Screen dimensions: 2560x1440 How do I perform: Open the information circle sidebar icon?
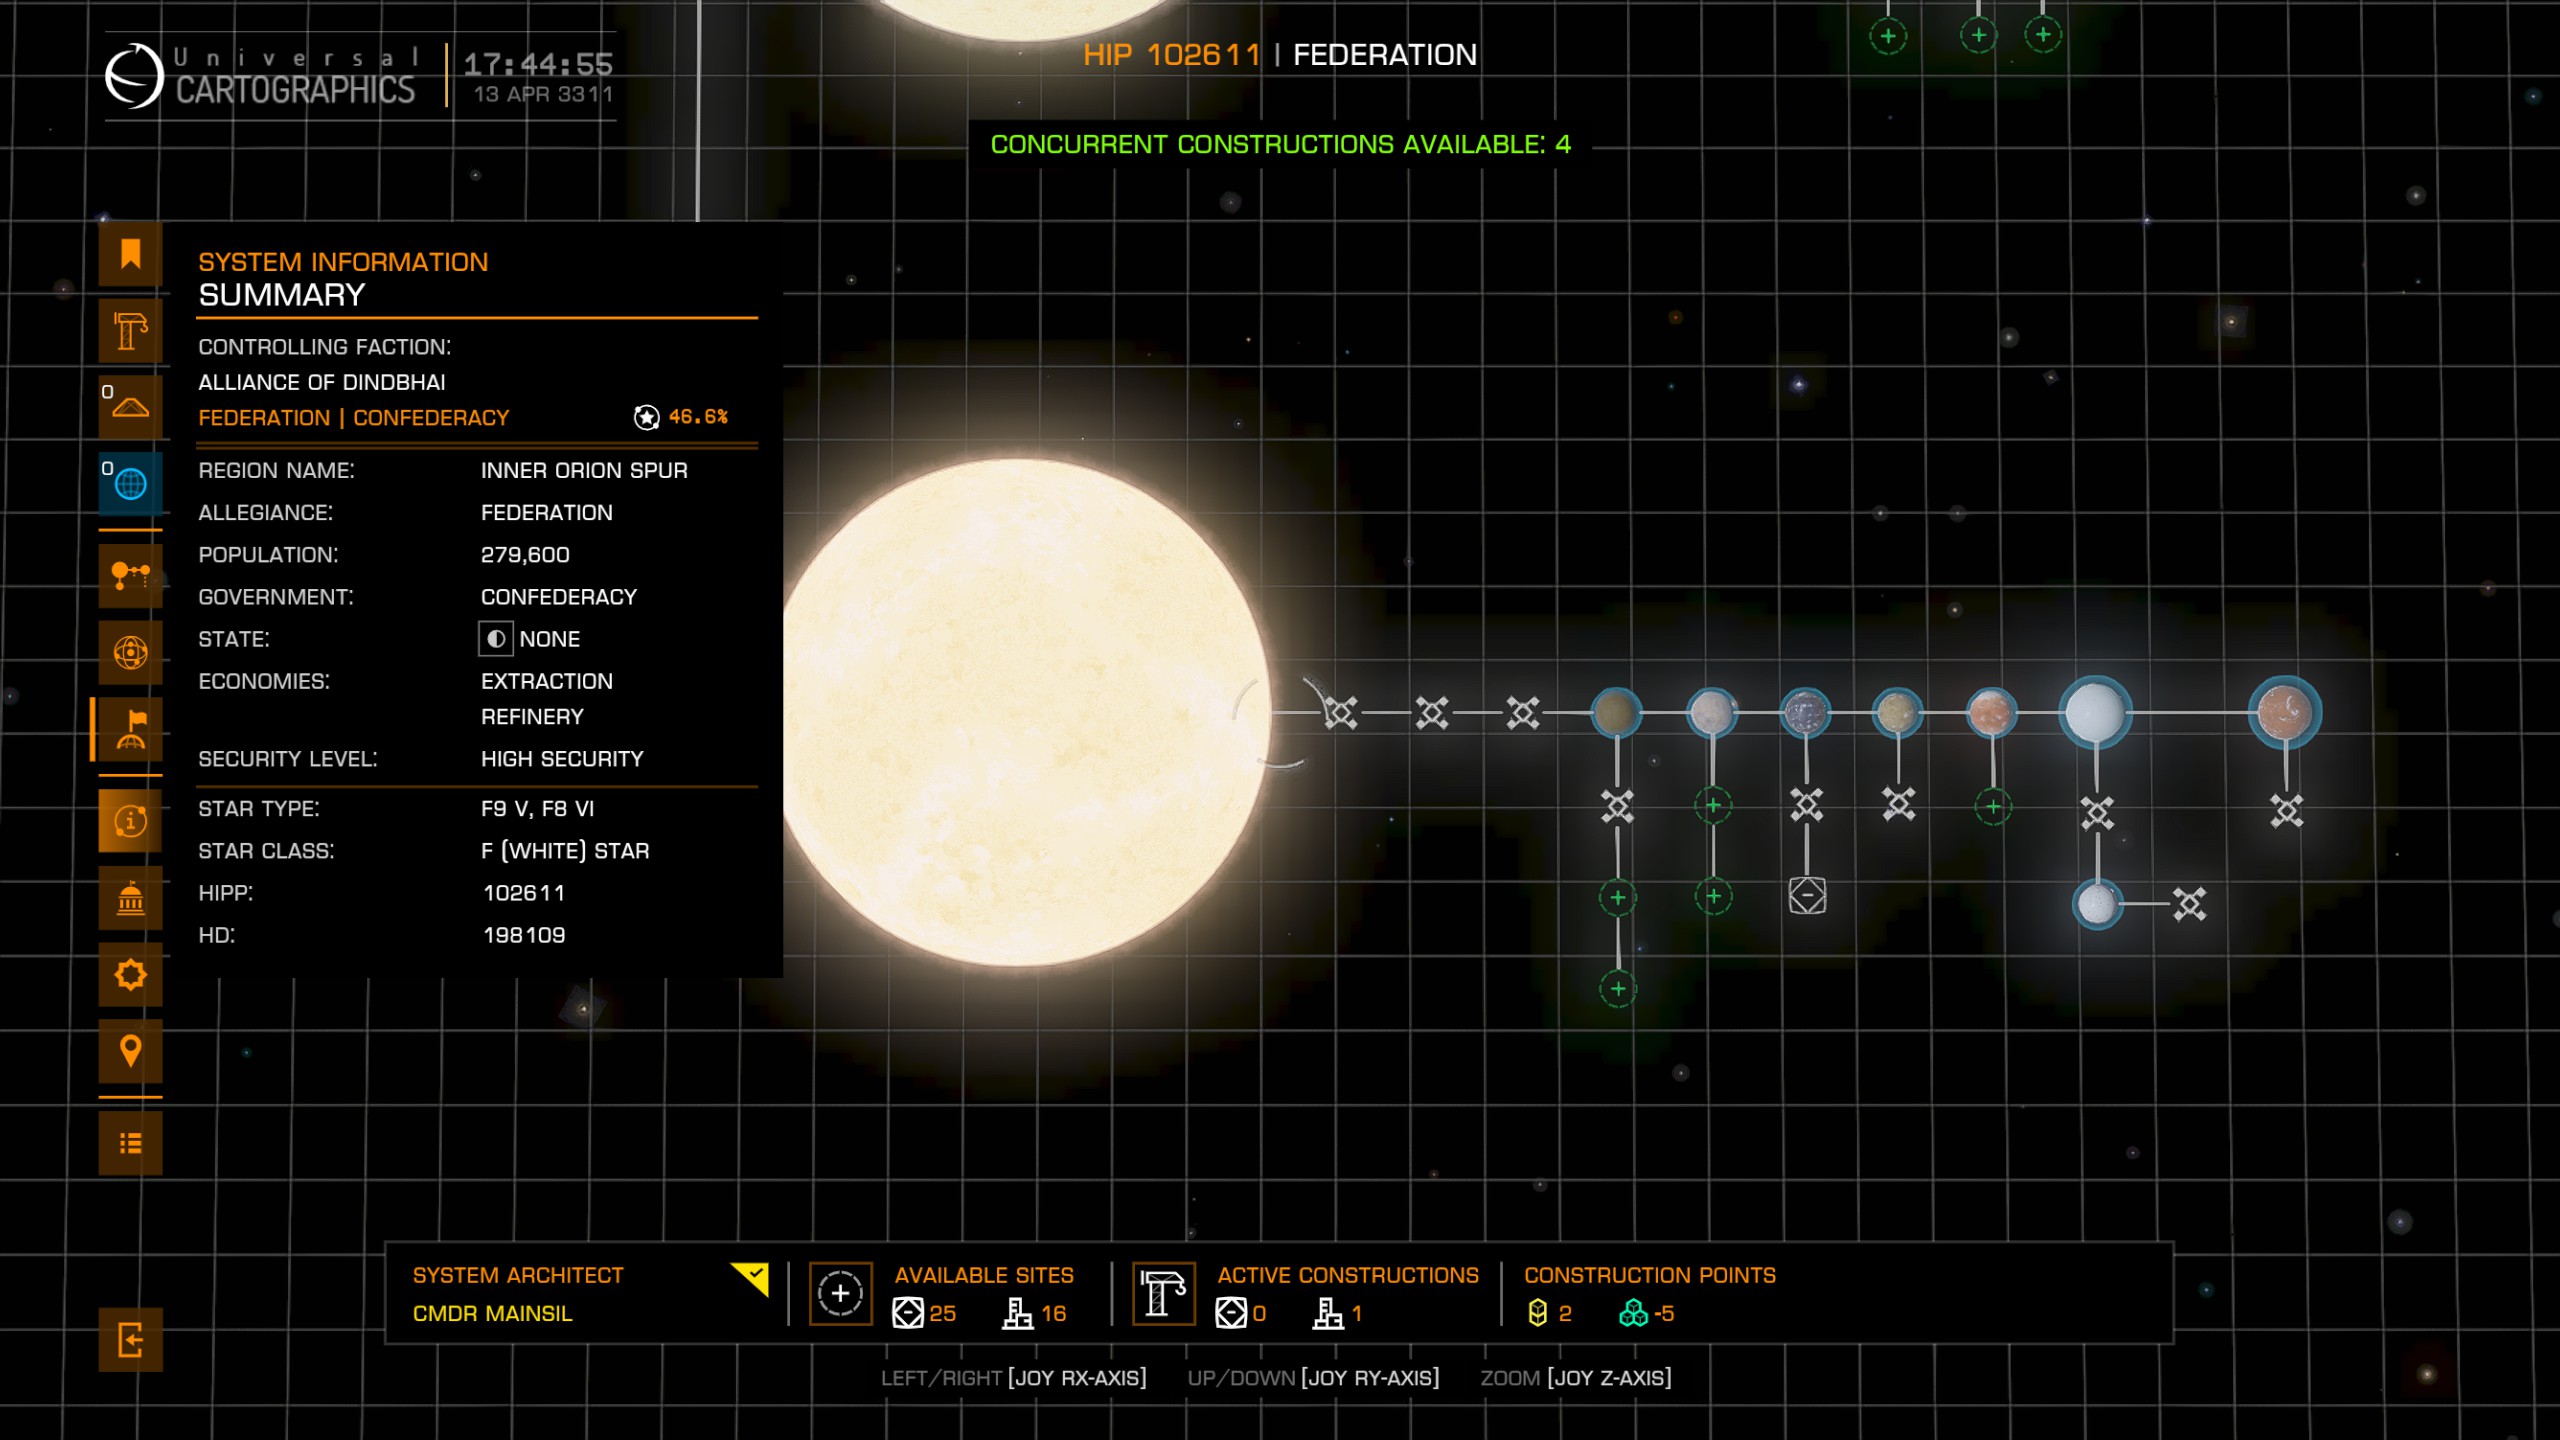coord(130,820)
